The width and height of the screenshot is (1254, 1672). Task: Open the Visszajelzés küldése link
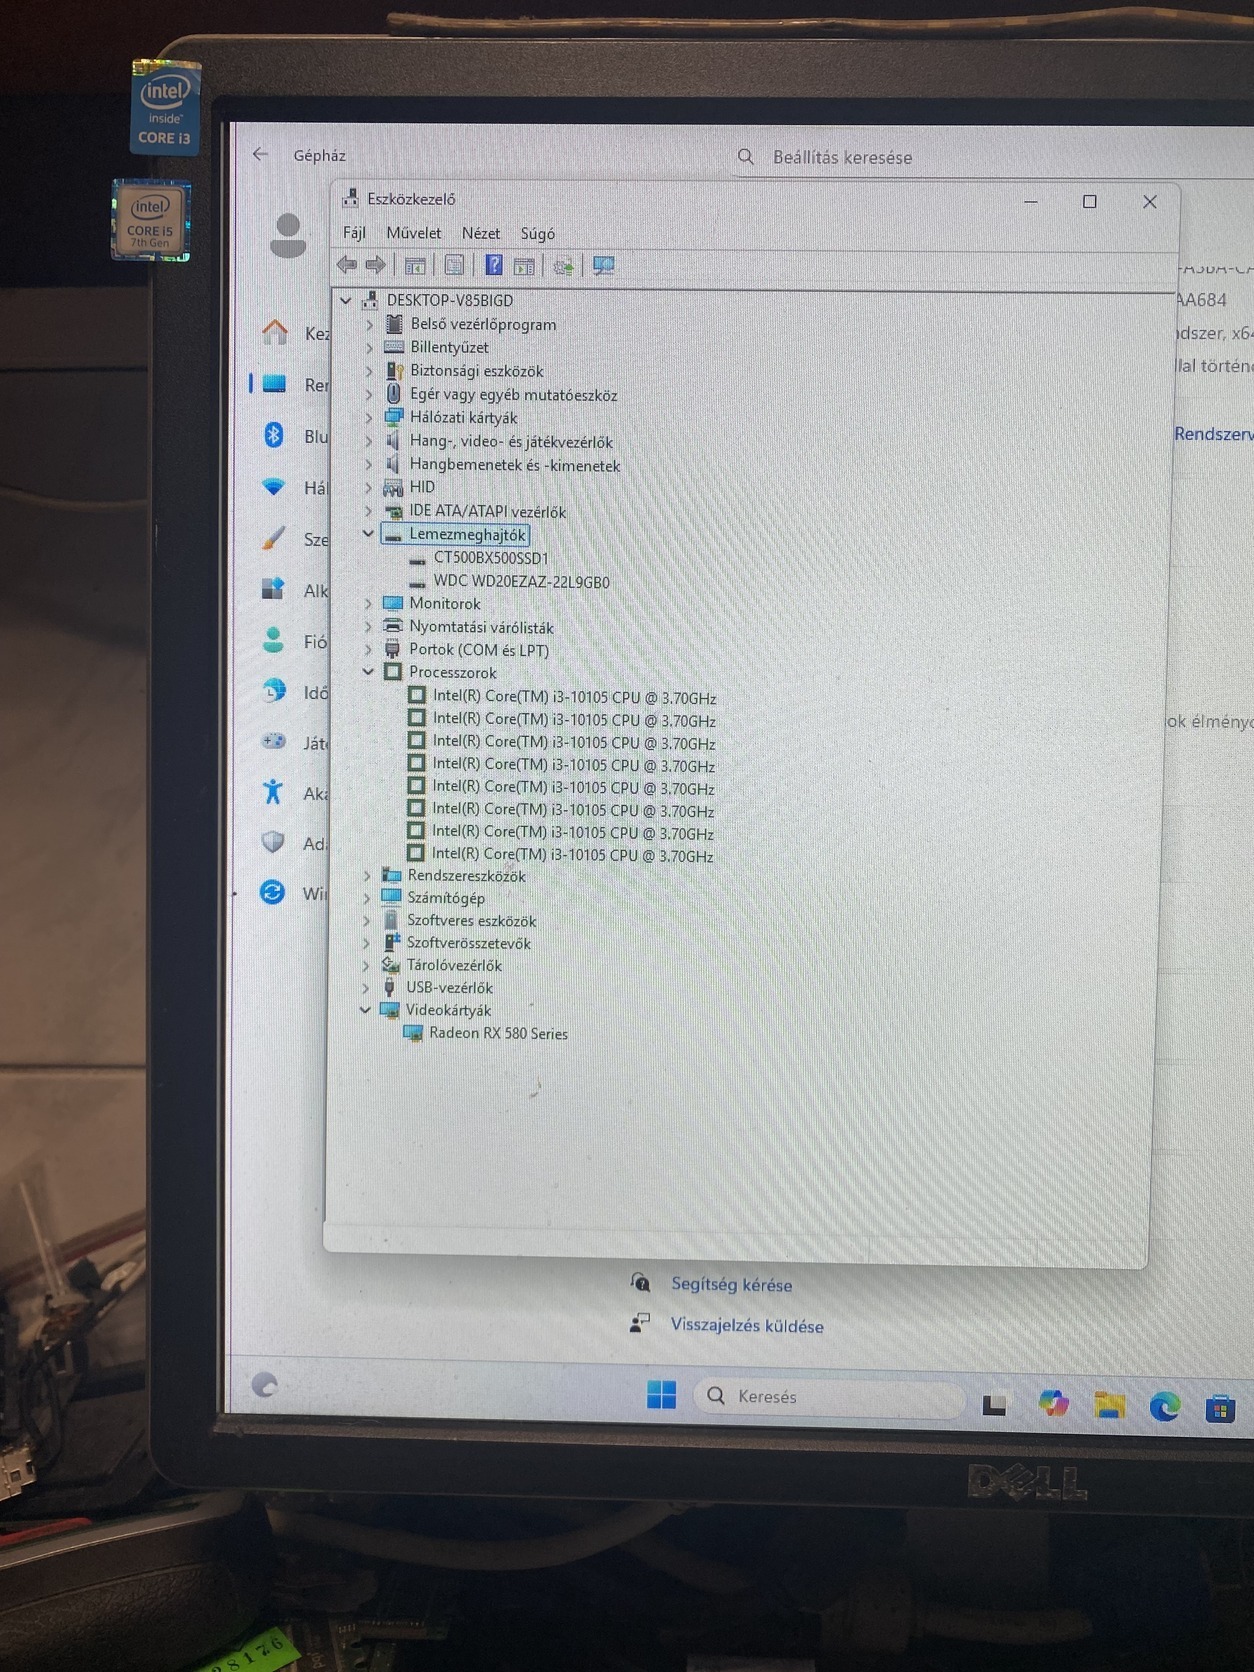[x=747, y=1326]
